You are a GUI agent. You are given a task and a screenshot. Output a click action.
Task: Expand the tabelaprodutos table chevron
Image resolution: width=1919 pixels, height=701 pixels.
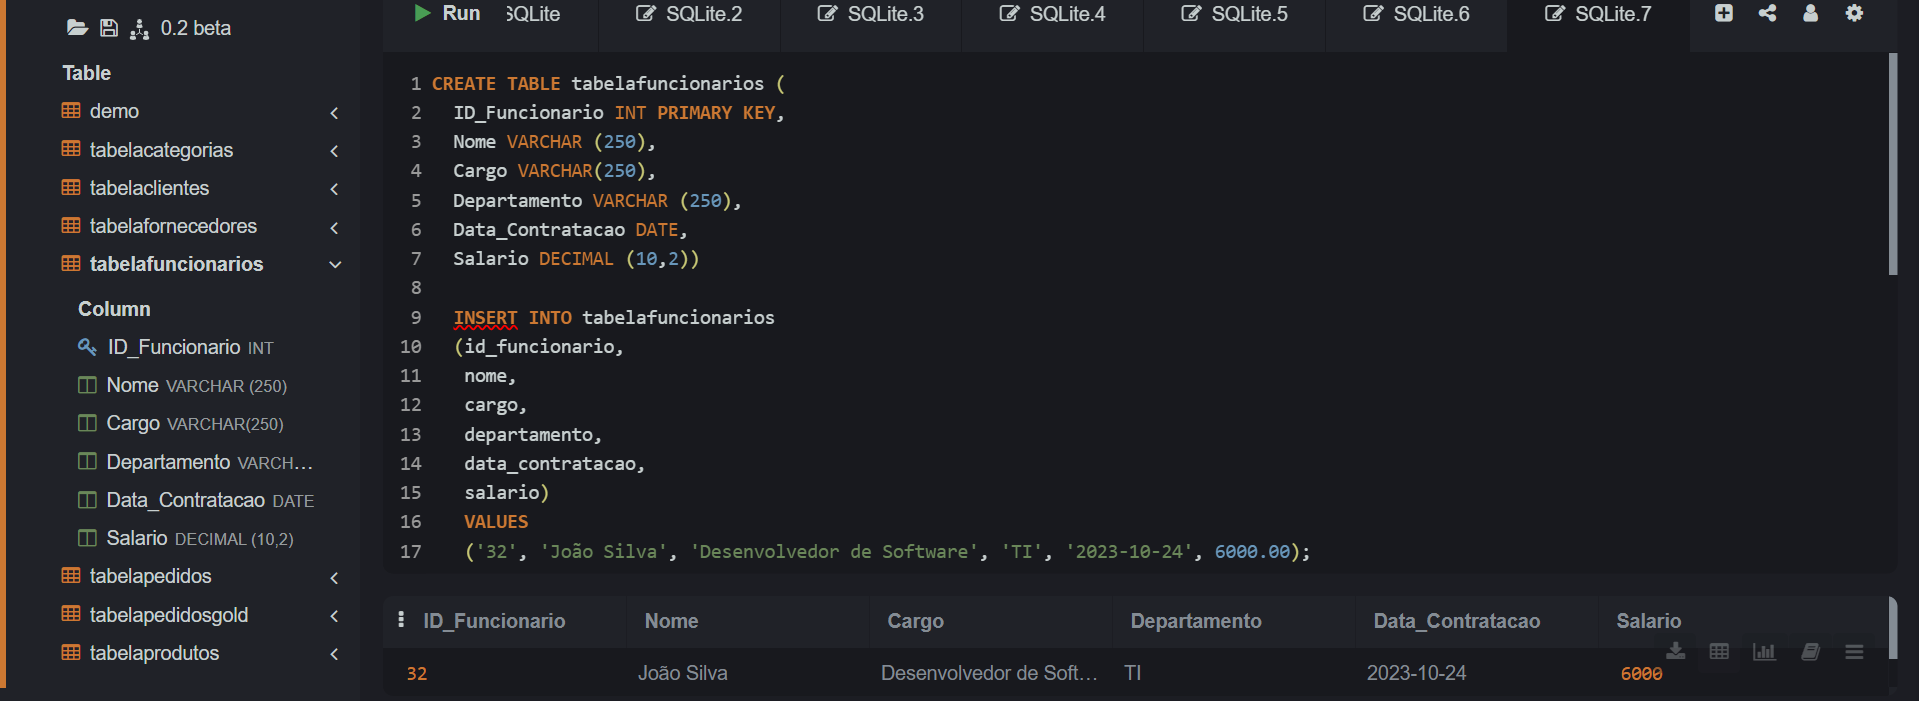pyautogui.click(x=334, y=654)
